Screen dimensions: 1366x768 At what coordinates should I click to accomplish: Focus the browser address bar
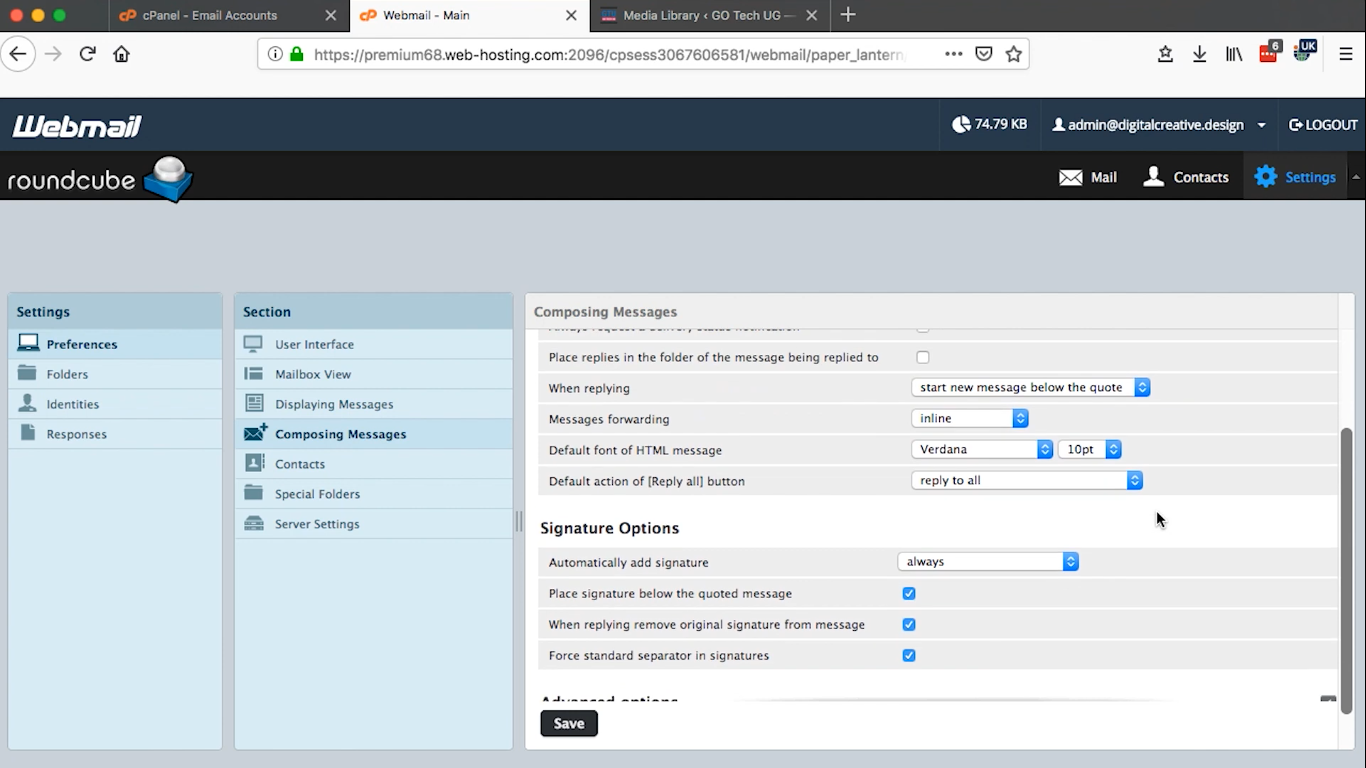point(608,55)
